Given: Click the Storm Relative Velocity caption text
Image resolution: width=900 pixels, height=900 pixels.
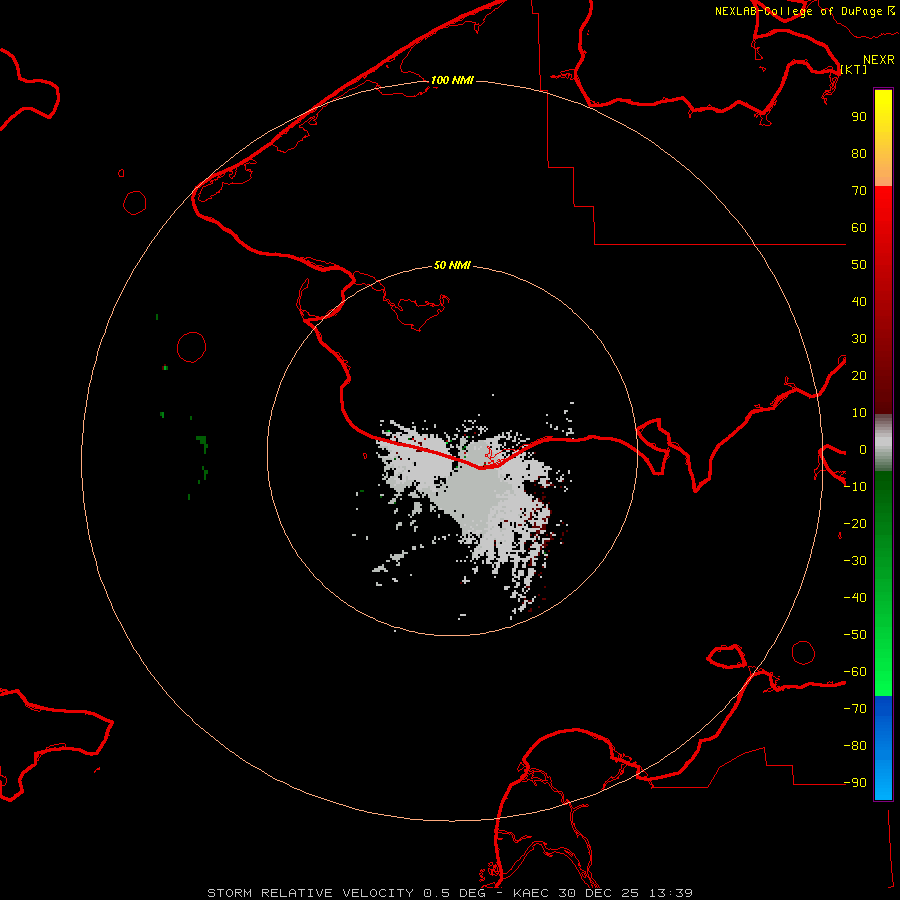Looking at the screenshot, I should 310,893.
